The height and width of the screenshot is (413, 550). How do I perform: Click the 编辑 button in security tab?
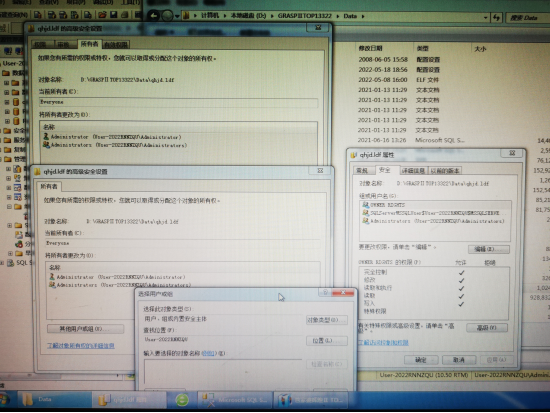[x=489, y=249]
